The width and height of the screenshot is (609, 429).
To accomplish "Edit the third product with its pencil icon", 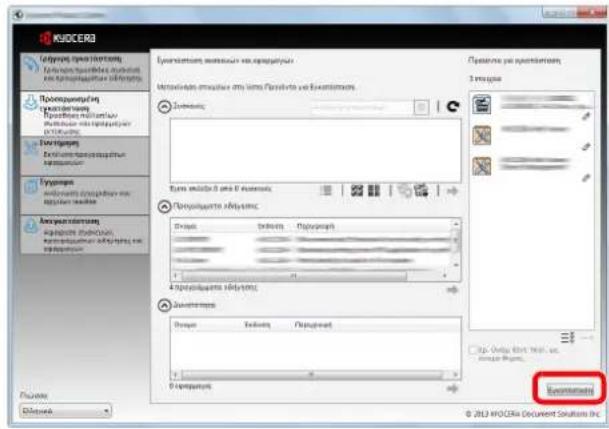I will pos(586,178).
